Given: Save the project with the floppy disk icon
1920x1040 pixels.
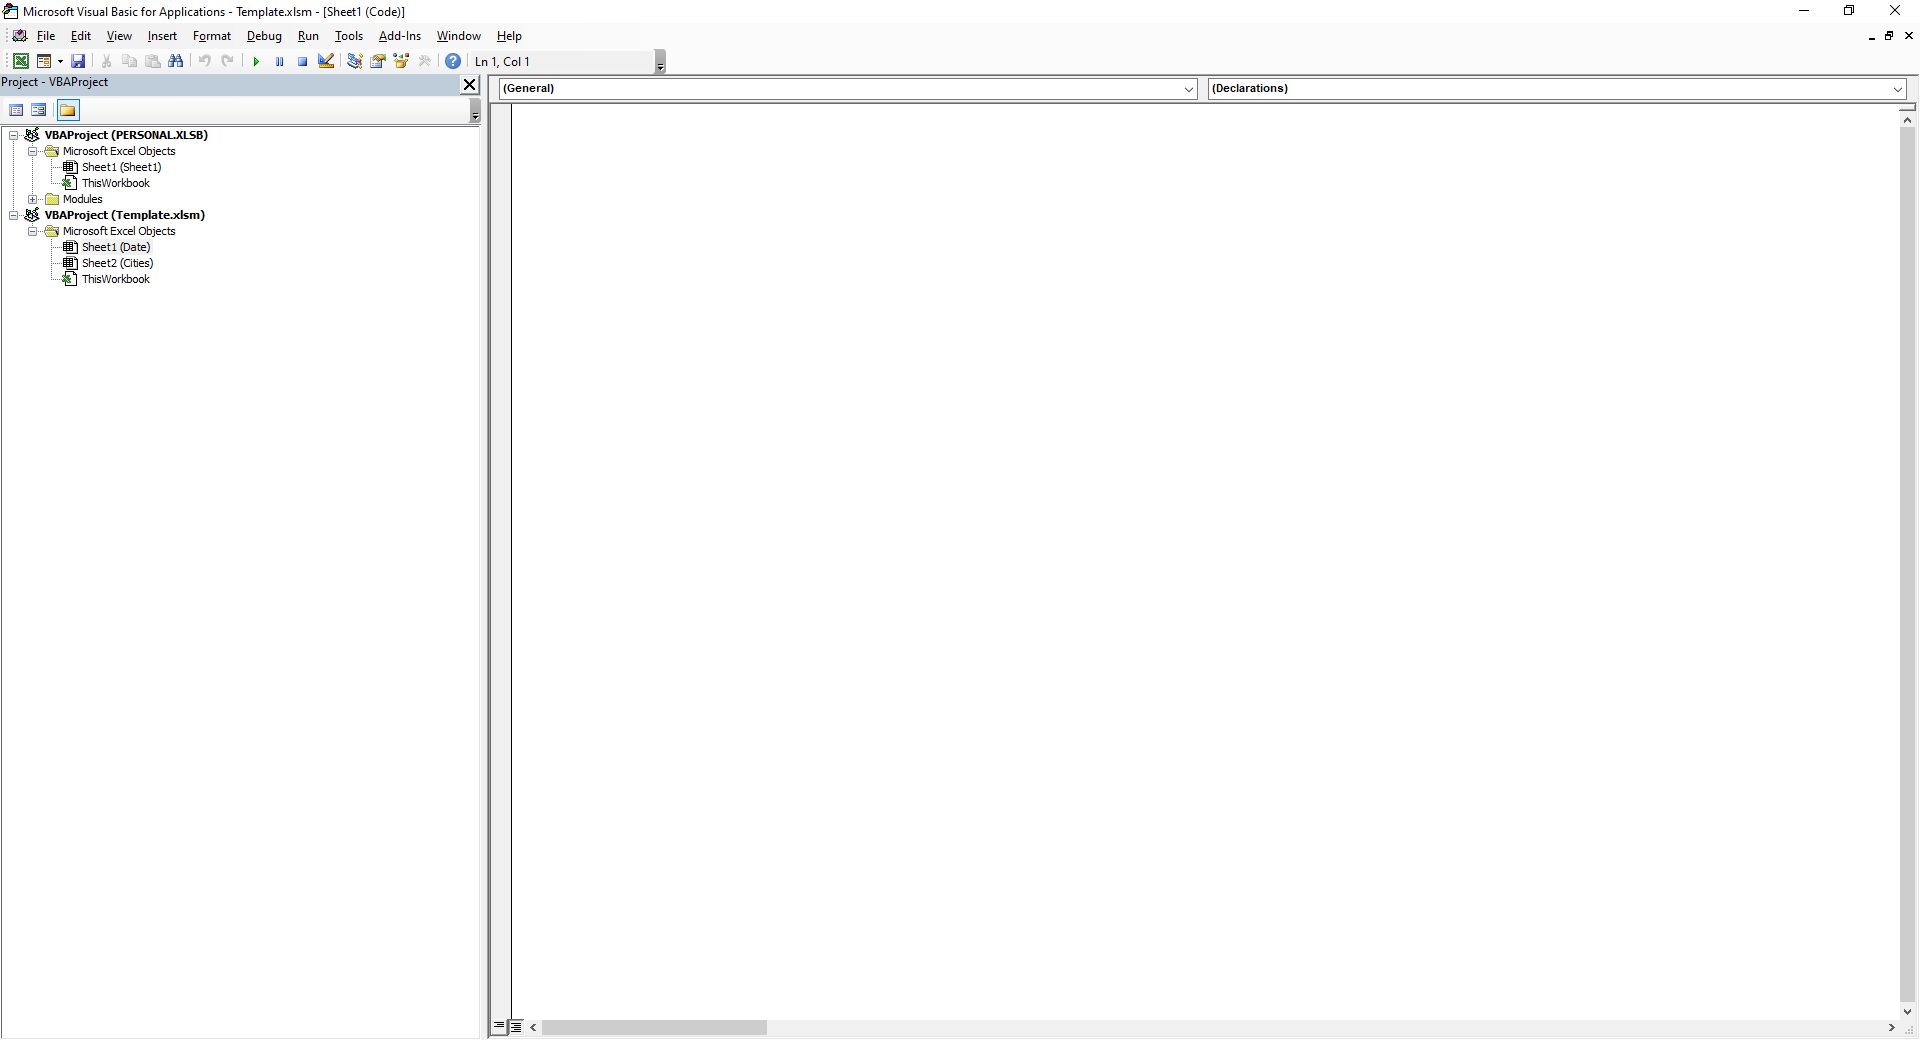Looking at the screenshot, I should tap(78, 61).
